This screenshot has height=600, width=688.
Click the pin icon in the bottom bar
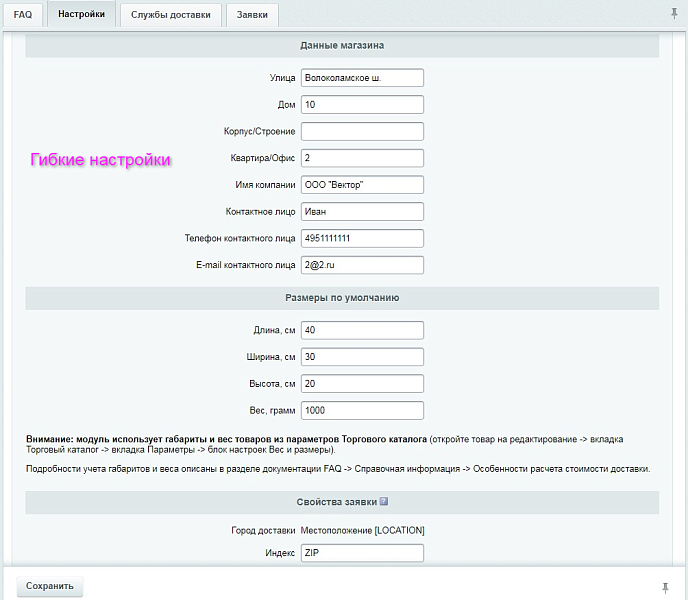[665, 587]
